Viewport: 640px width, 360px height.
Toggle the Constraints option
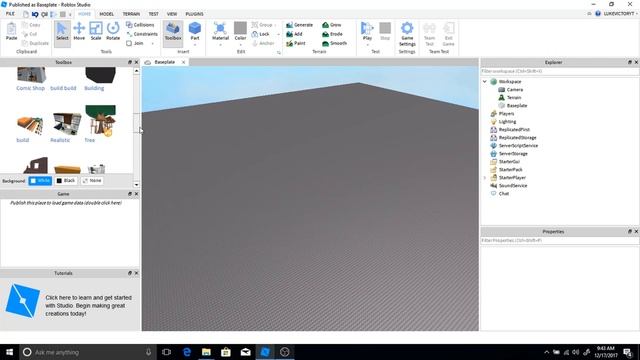pyautogui.click(x=142, y=34)
